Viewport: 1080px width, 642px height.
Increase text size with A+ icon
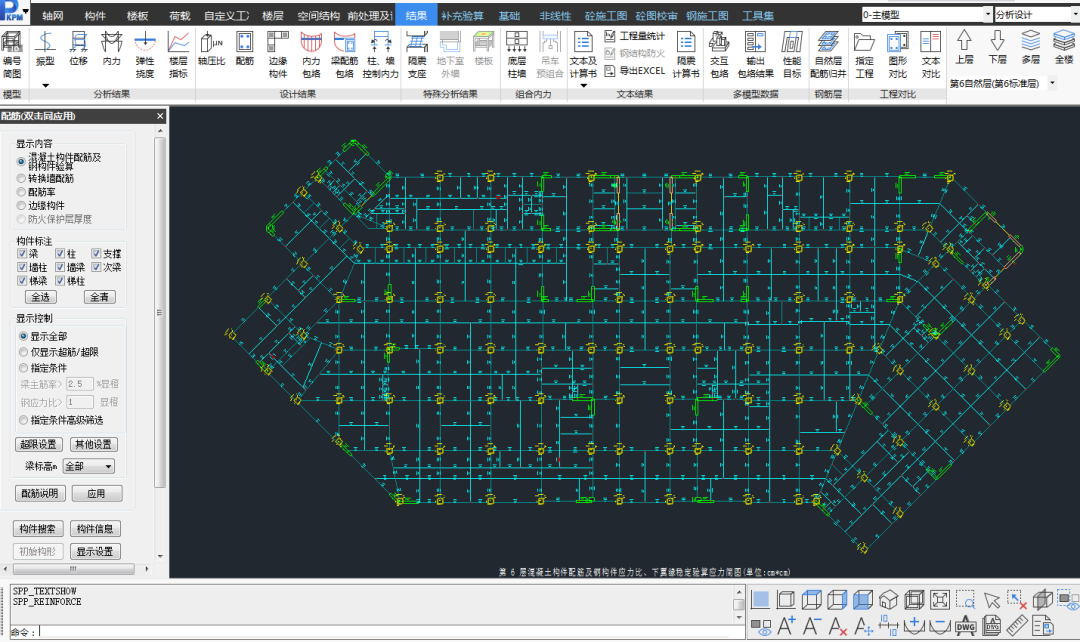coord(786,625)
